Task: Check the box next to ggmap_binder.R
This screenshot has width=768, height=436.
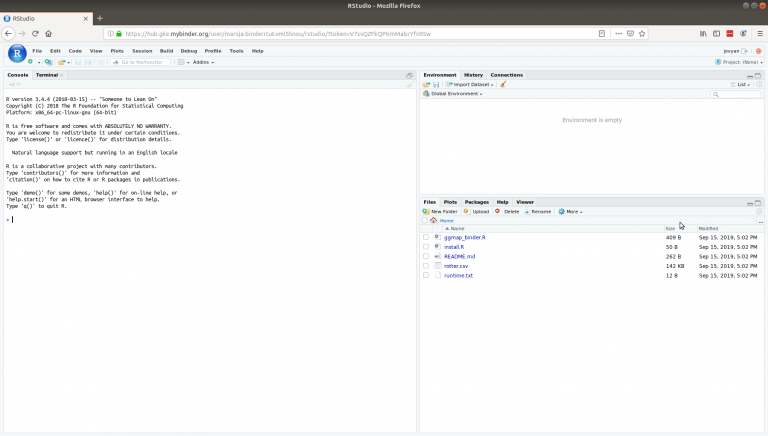Action: pos(426,237)
